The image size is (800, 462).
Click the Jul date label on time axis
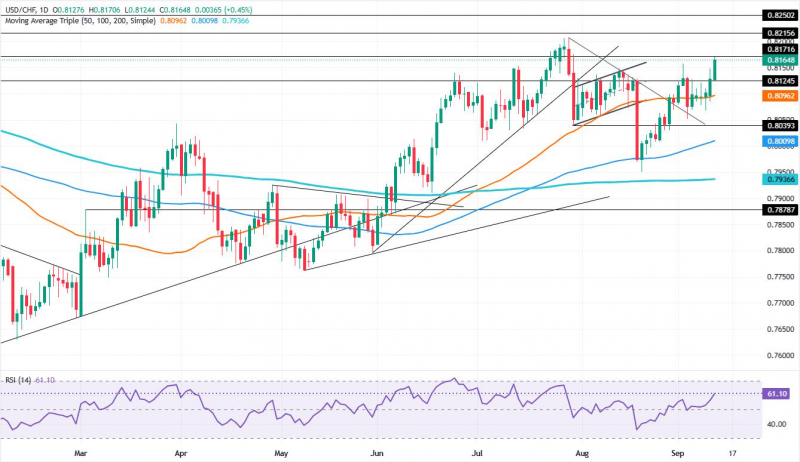tap(478, 453)
